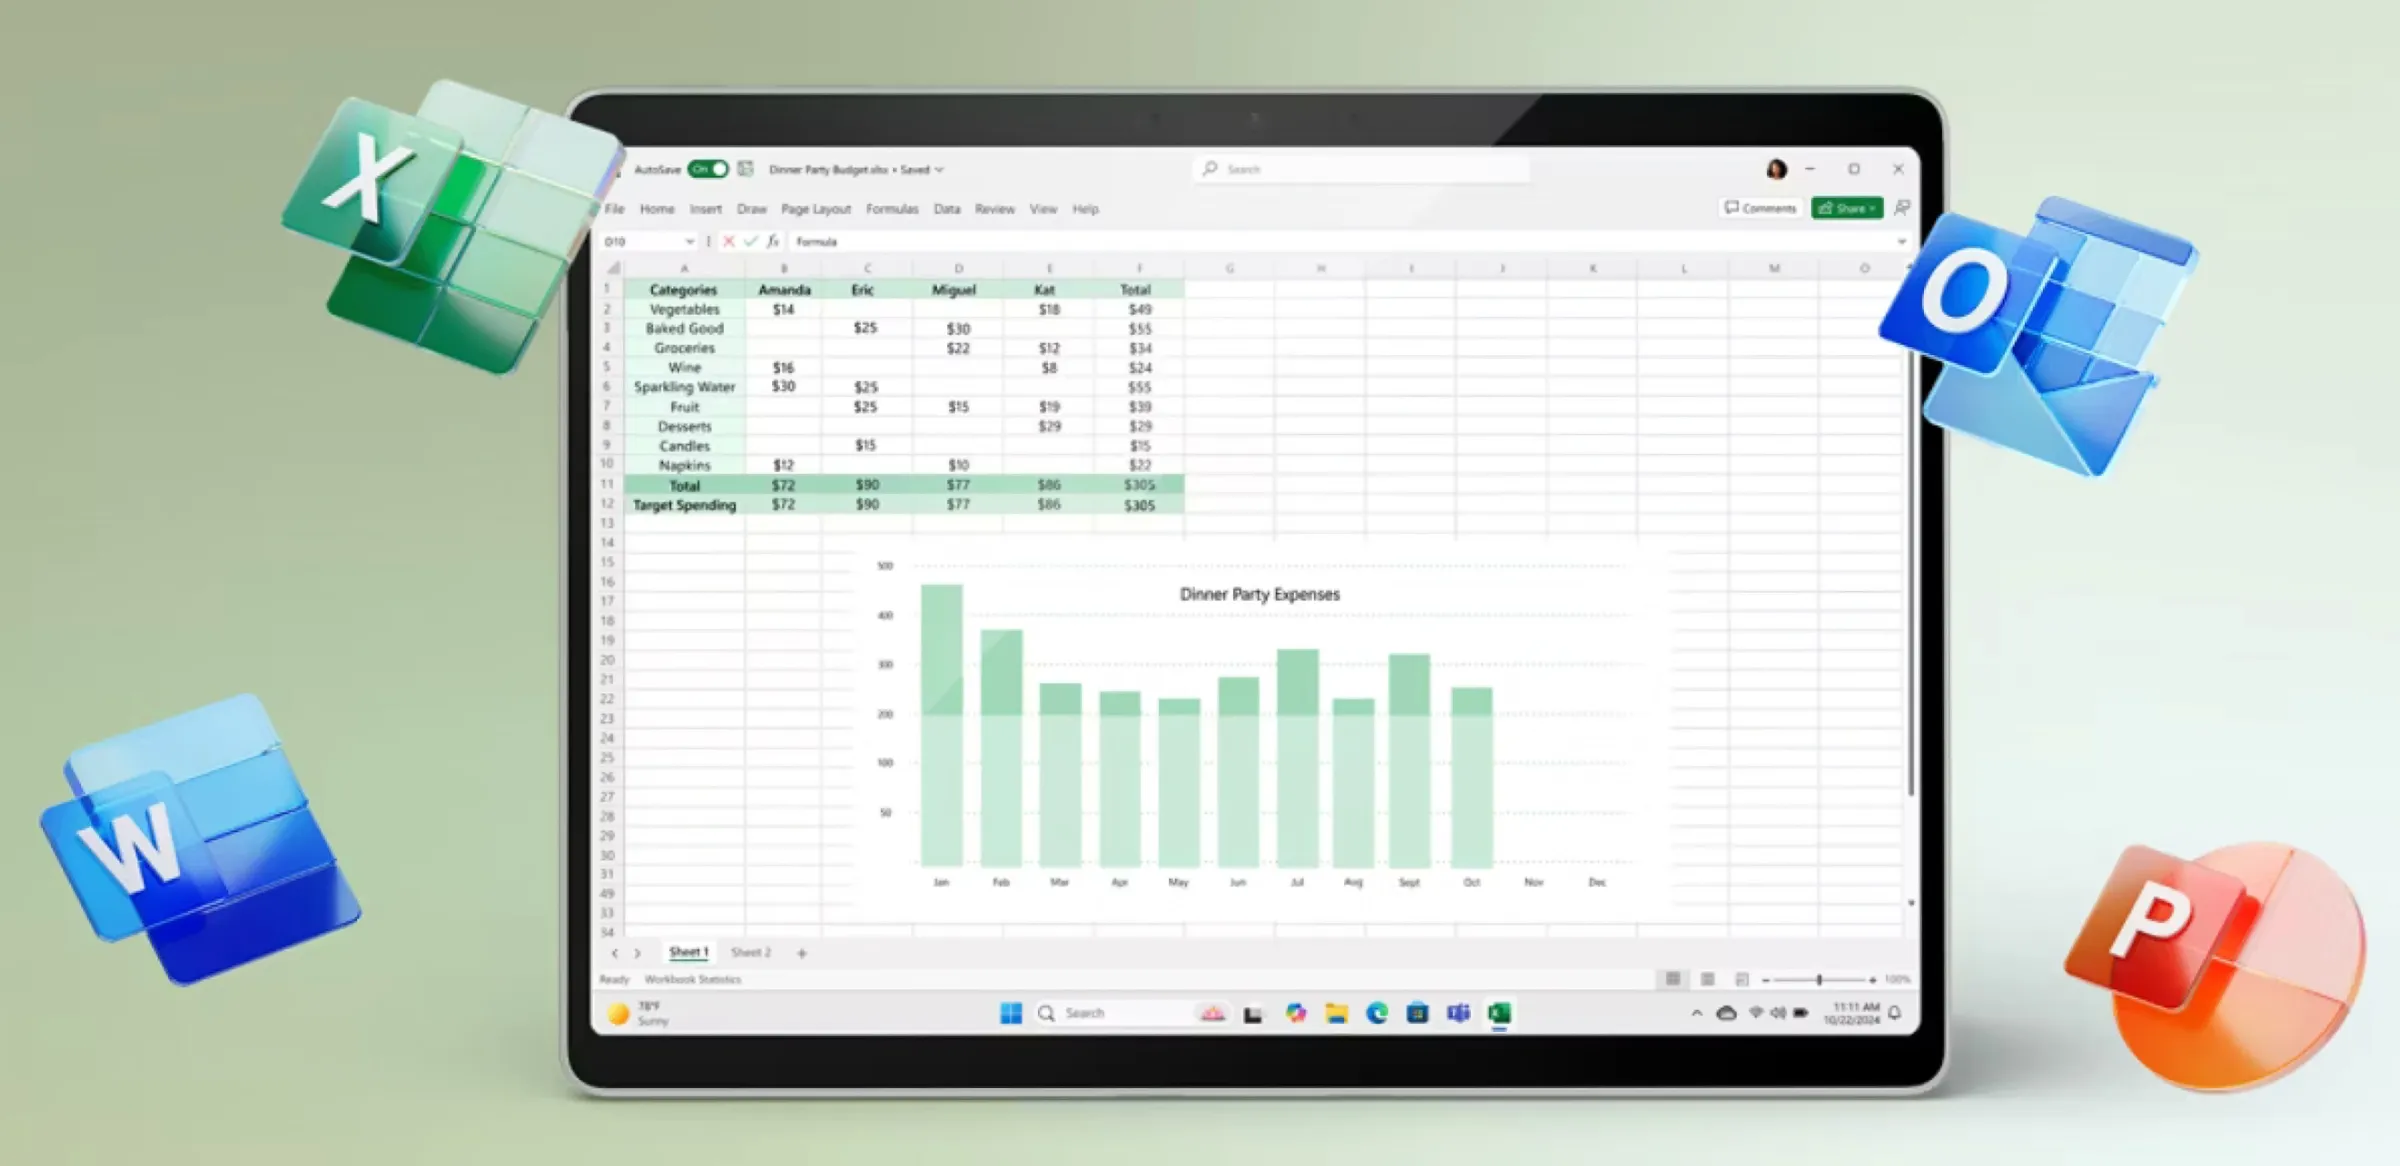Image resolution: width=2400 pixels, height=1166 pixels.
Task: Switch to the Formulas ribbon tab
Action: (891, 209)
